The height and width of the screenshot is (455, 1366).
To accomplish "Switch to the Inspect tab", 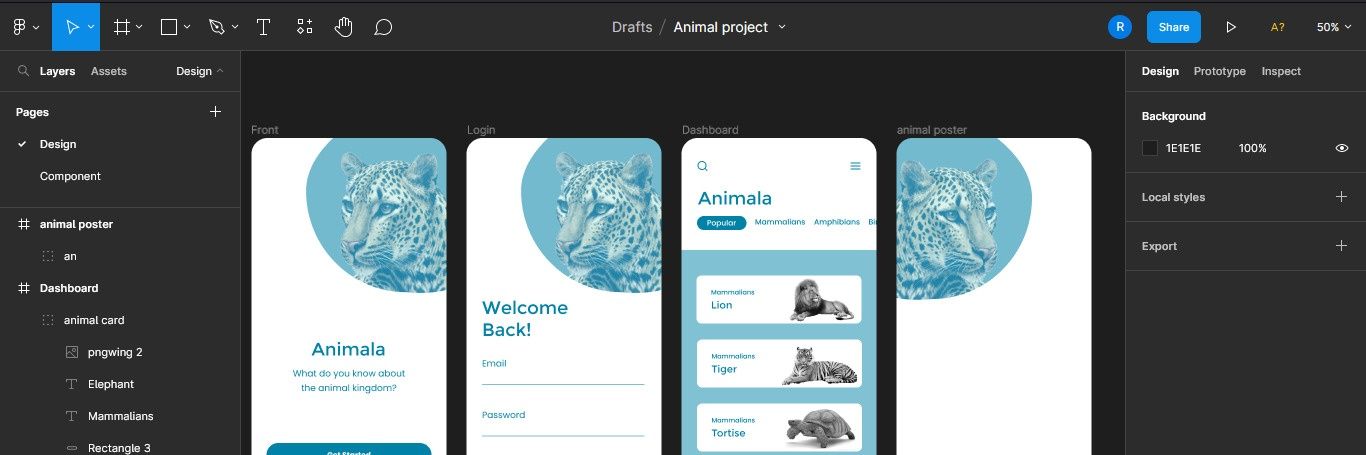I will [1281, 71].
